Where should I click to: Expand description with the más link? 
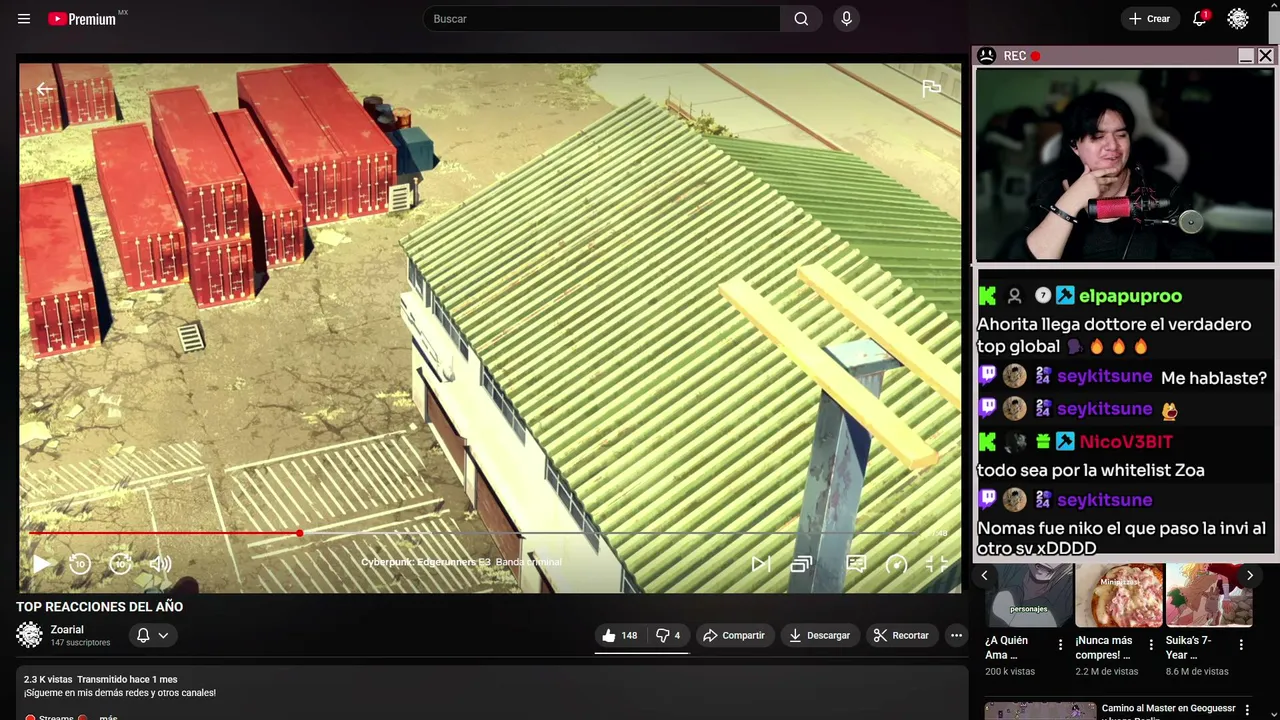tap(108, 716)
